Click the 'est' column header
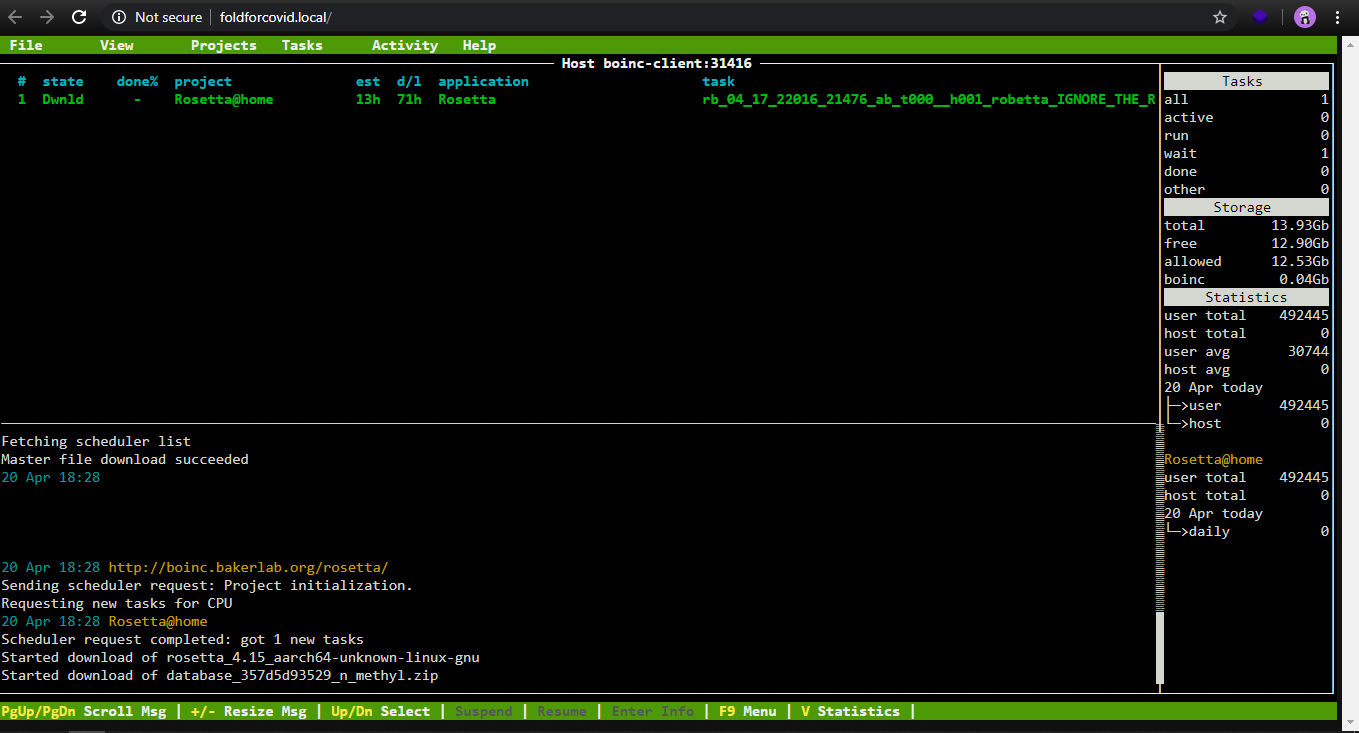This screenshot has width=1359, height=733. [368, 81]
